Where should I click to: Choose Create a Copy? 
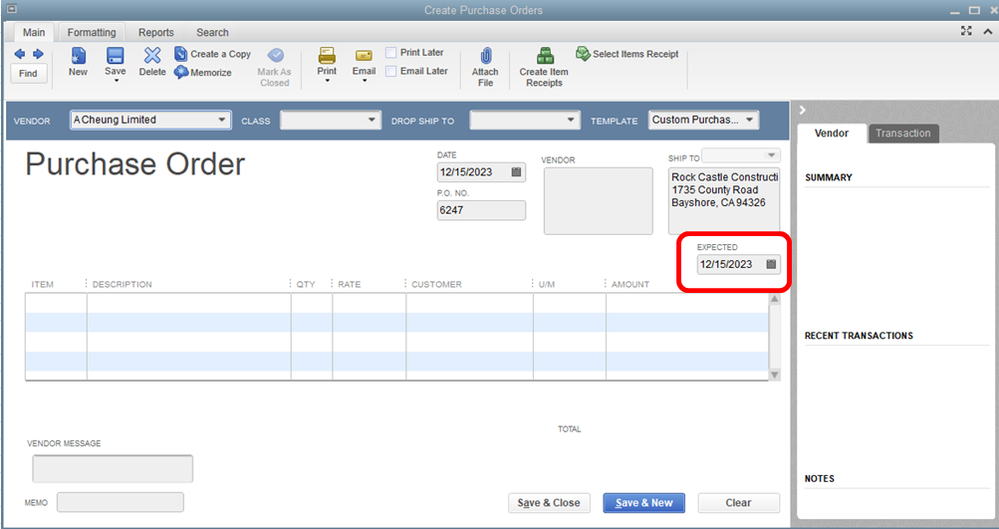click(213, 54)
